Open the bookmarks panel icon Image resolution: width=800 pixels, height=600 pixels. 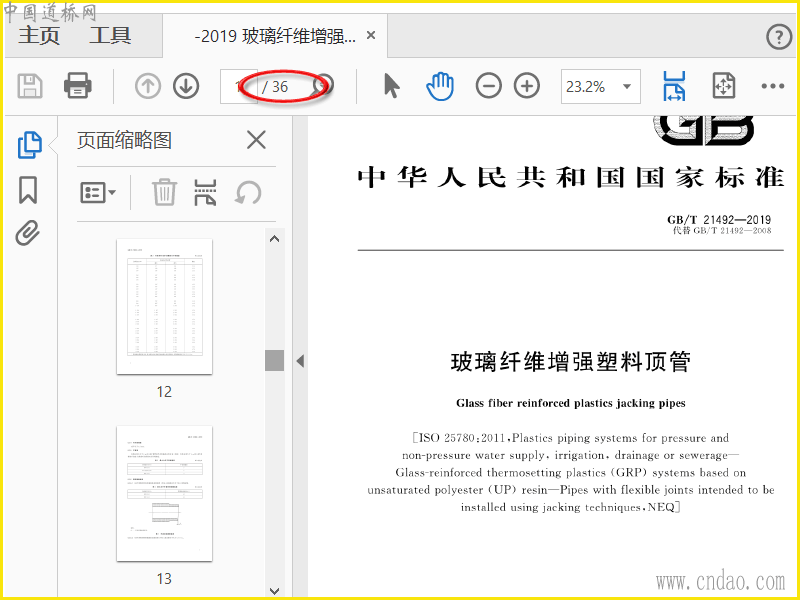pyautogui.click(x=28, y=190)
